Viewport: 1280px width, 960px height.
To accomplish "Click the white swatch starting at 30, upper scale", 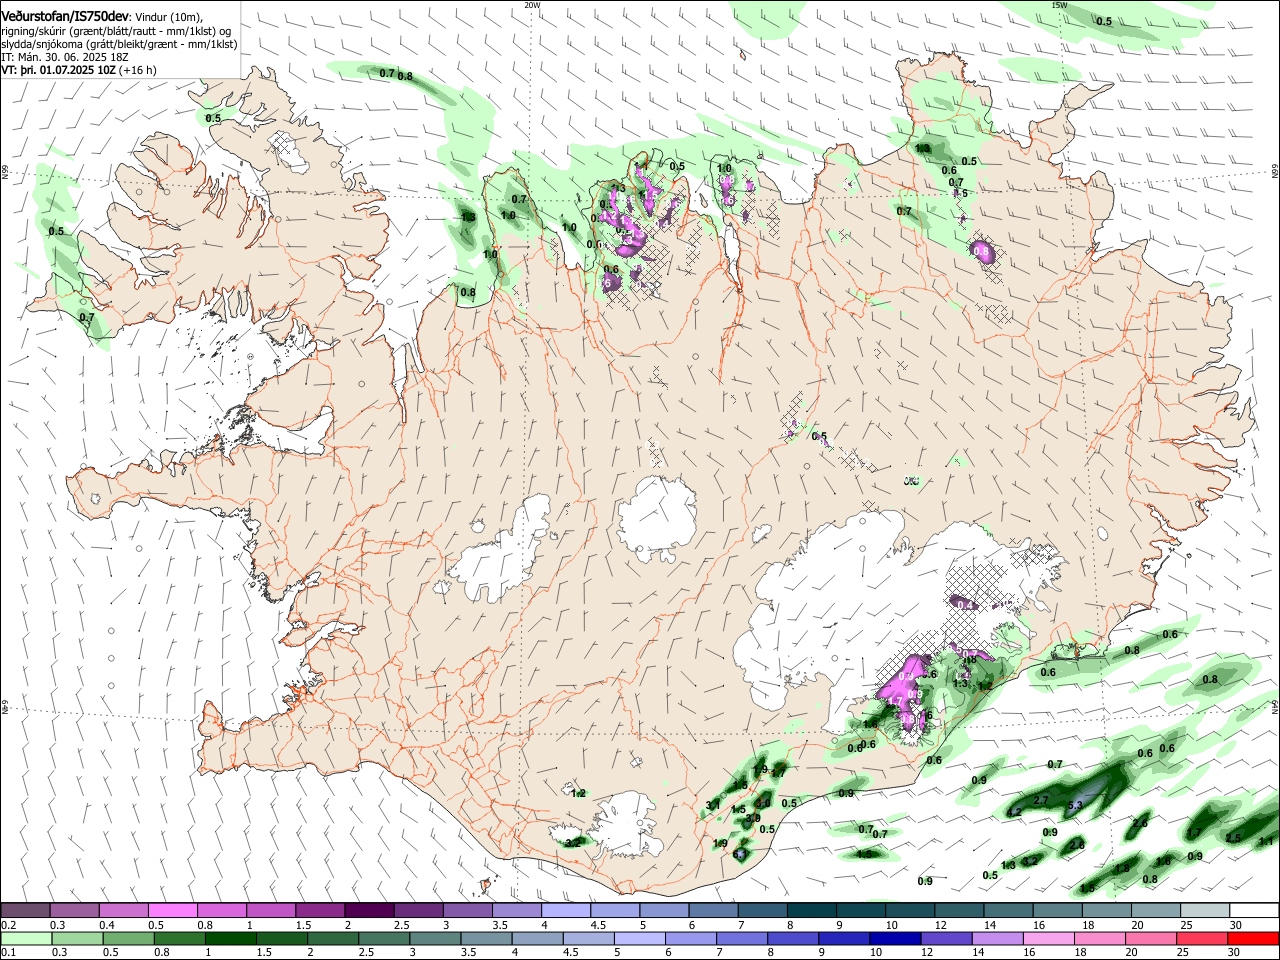I will 1253,910.
